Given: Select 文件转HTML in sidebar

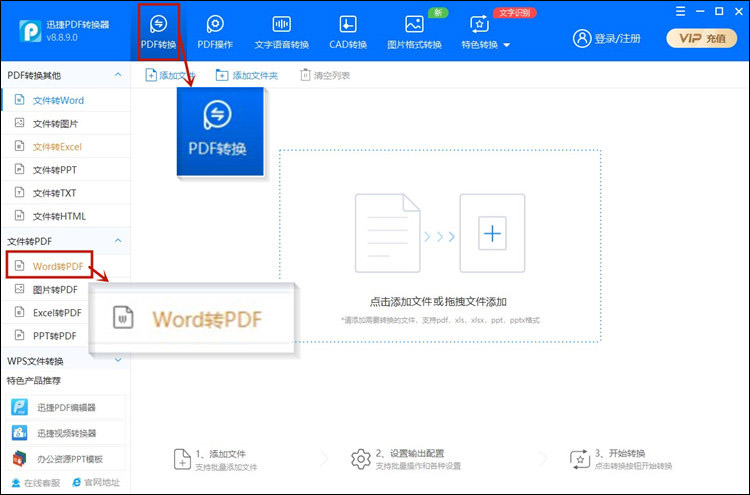Looking at the screenshot, I should [x=66, y=216].
